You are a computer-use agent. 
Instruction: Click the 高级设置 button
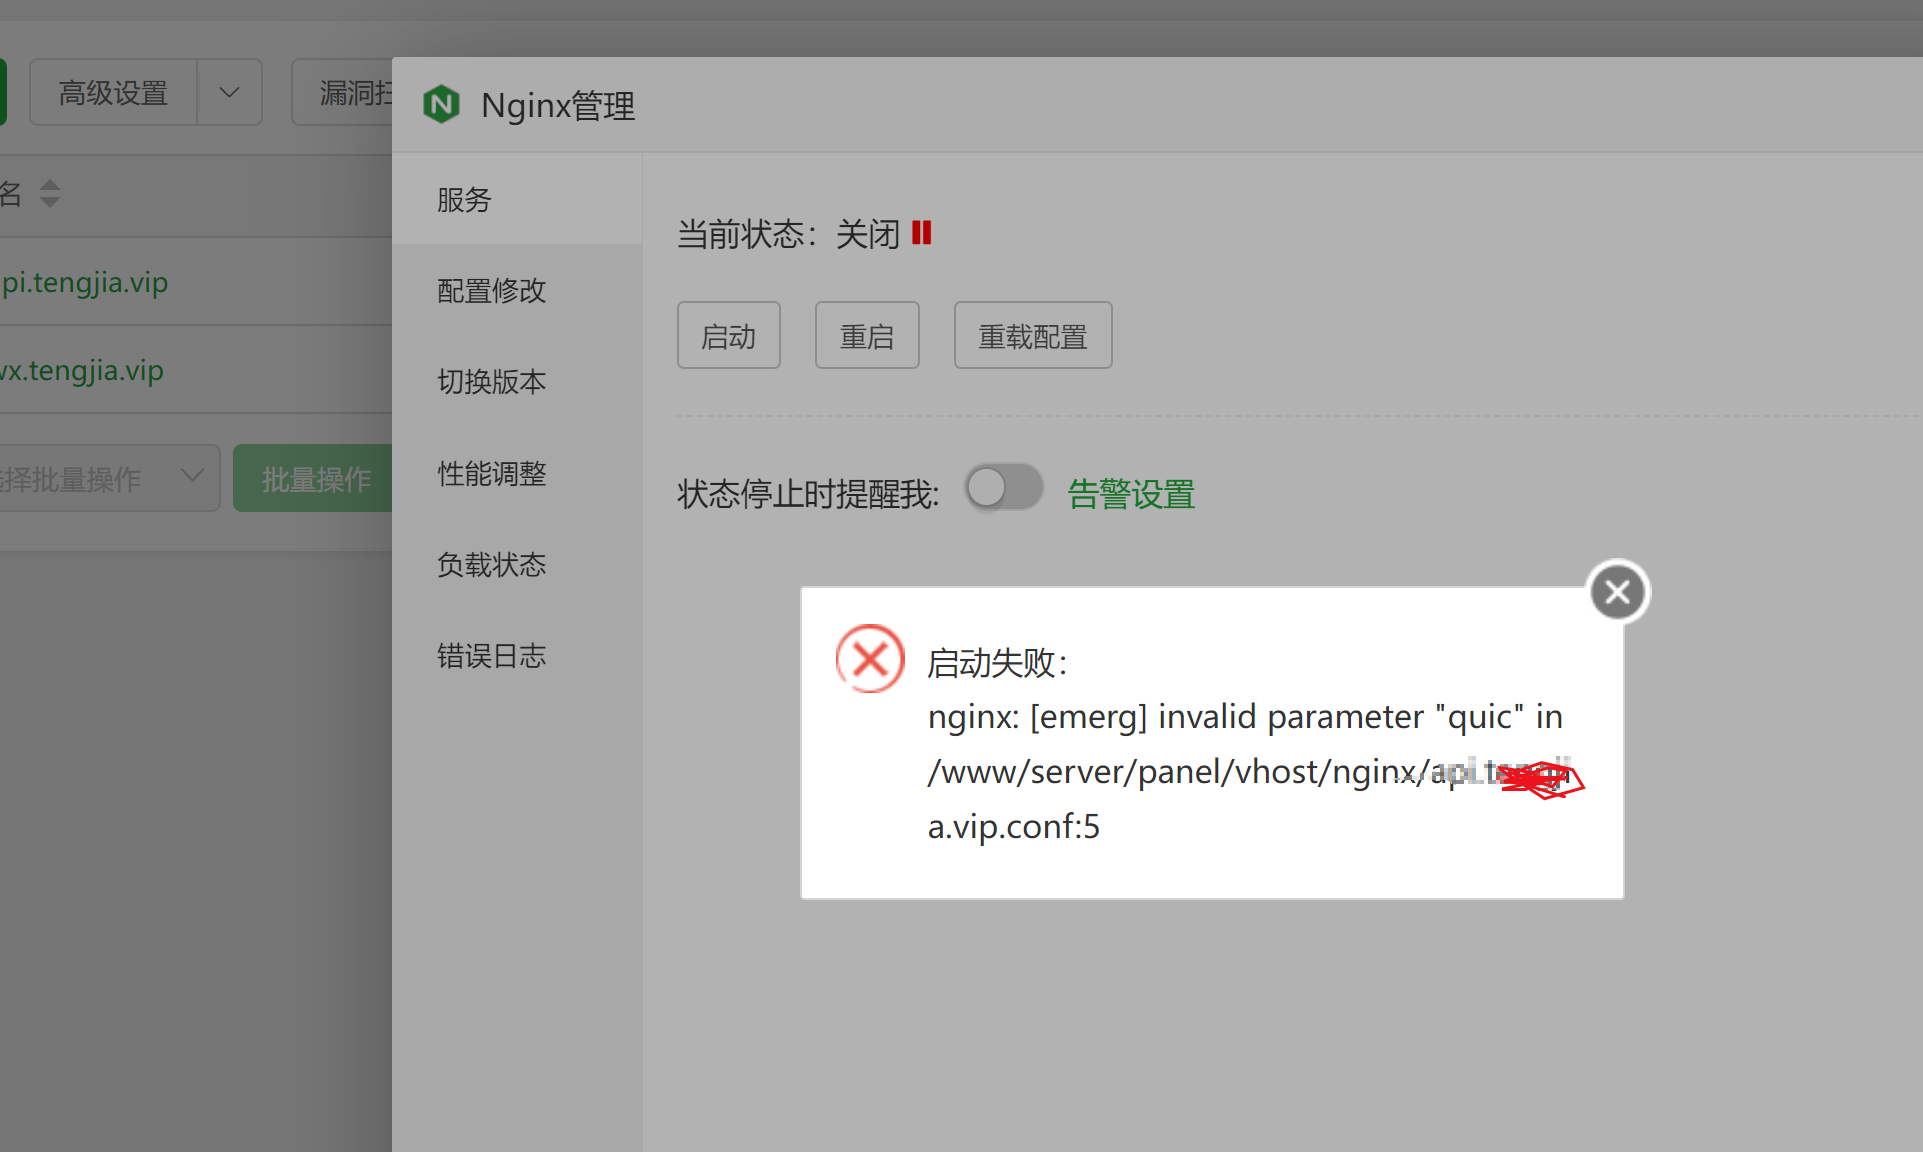113,92
